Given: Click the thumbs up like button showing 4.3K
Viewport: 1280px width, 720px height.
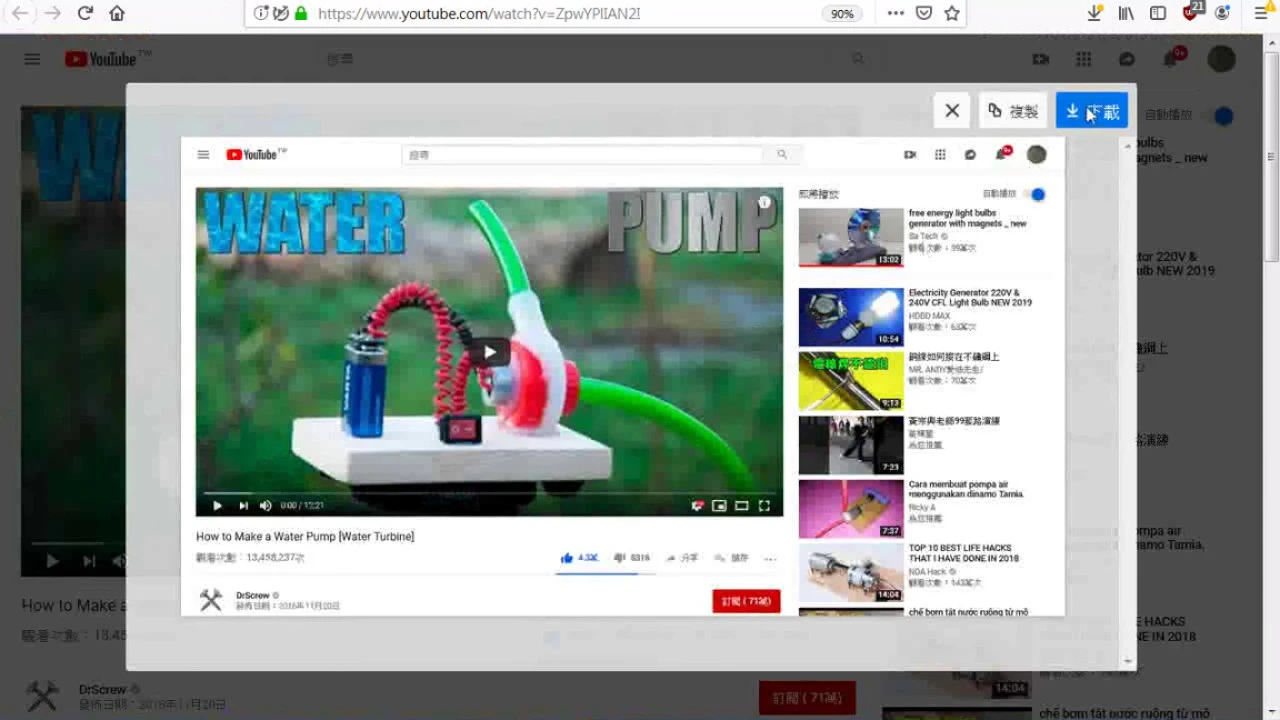Looking at the screenshot, I should click(579, 558).
